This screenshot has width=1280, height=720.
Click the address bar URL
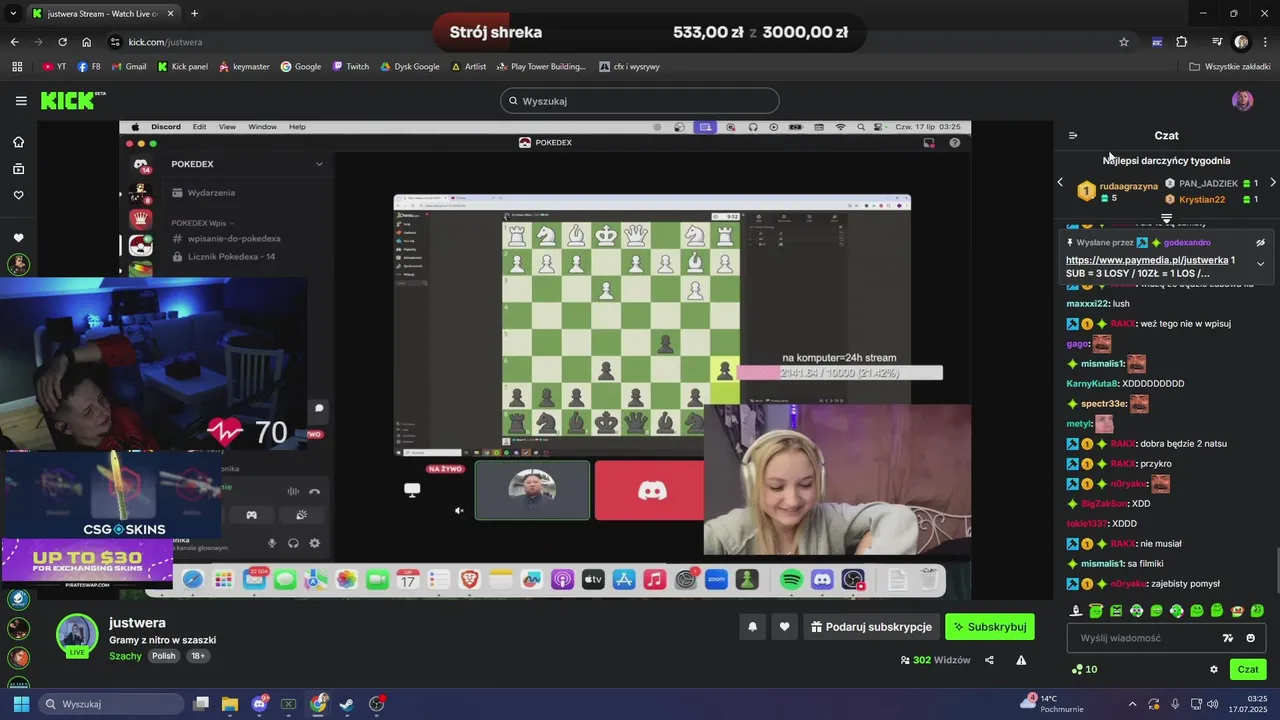pos(165,42)
